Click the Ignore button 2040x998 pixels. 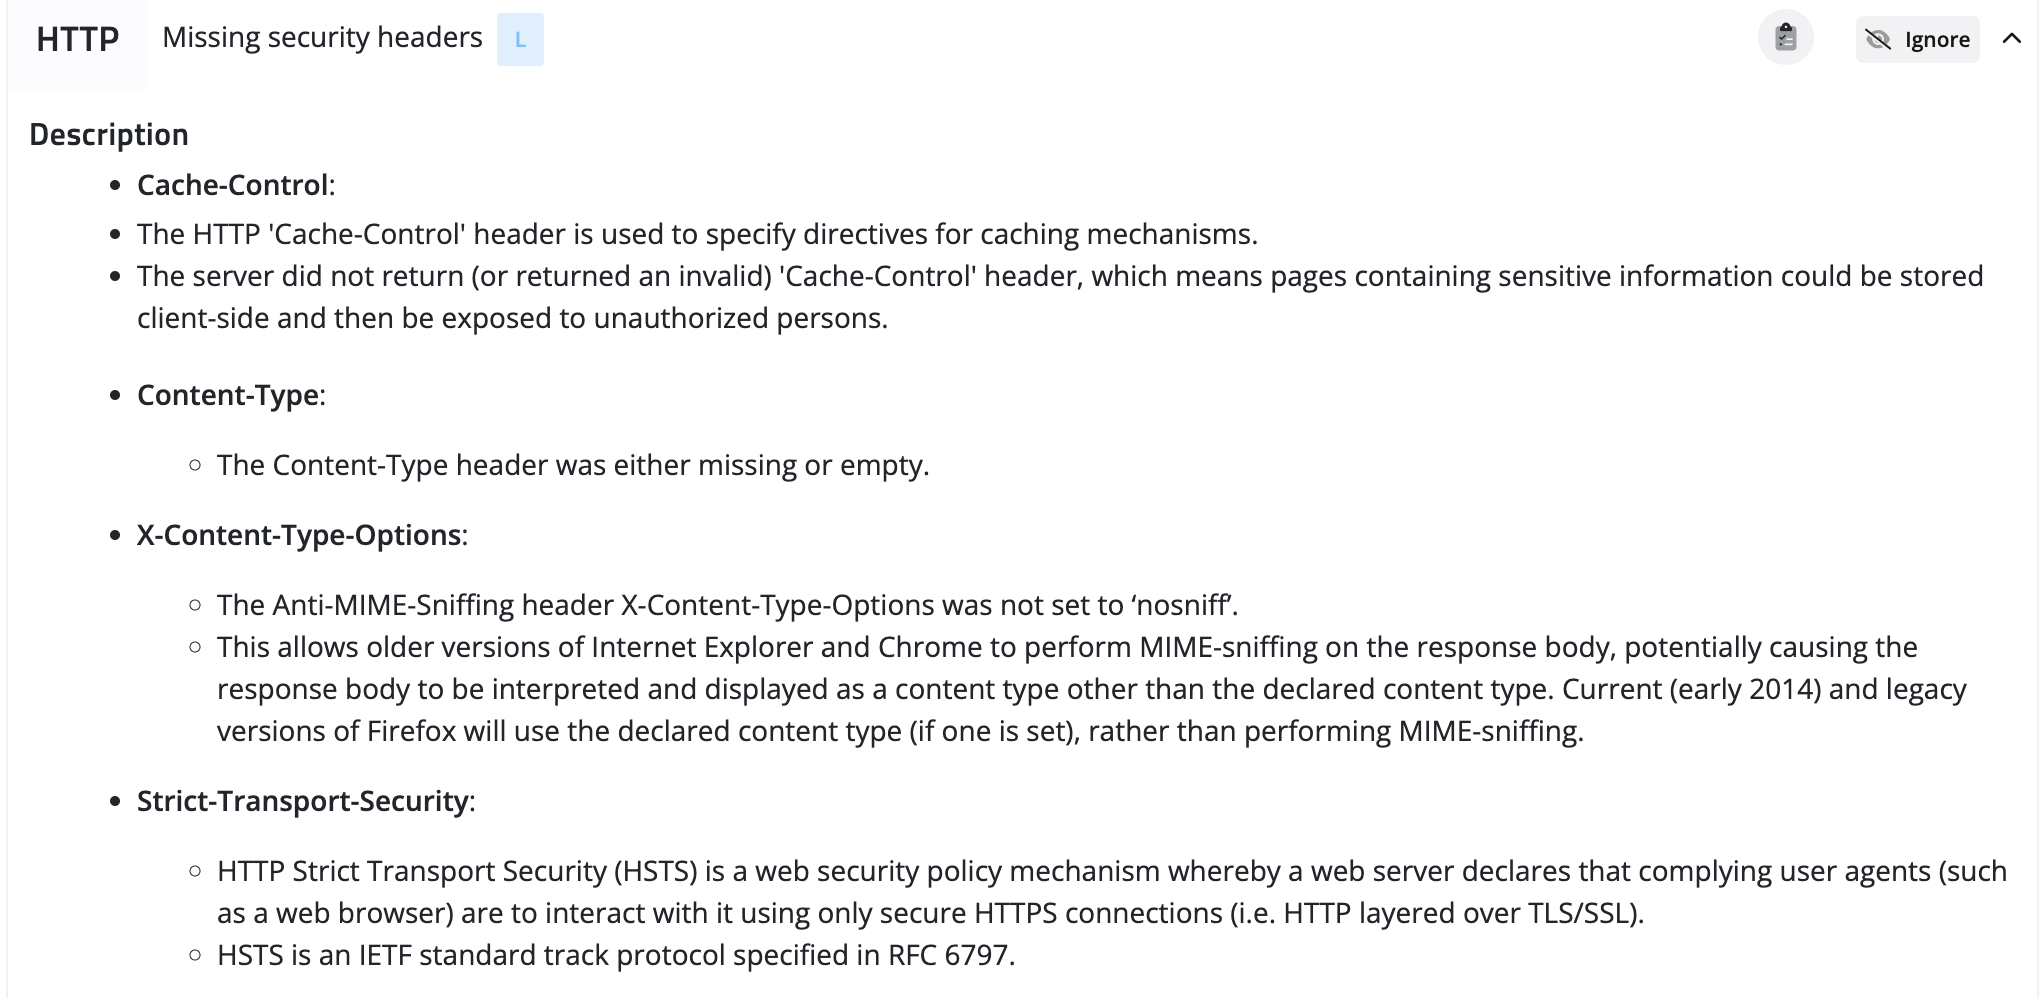tap(1918, 40)
